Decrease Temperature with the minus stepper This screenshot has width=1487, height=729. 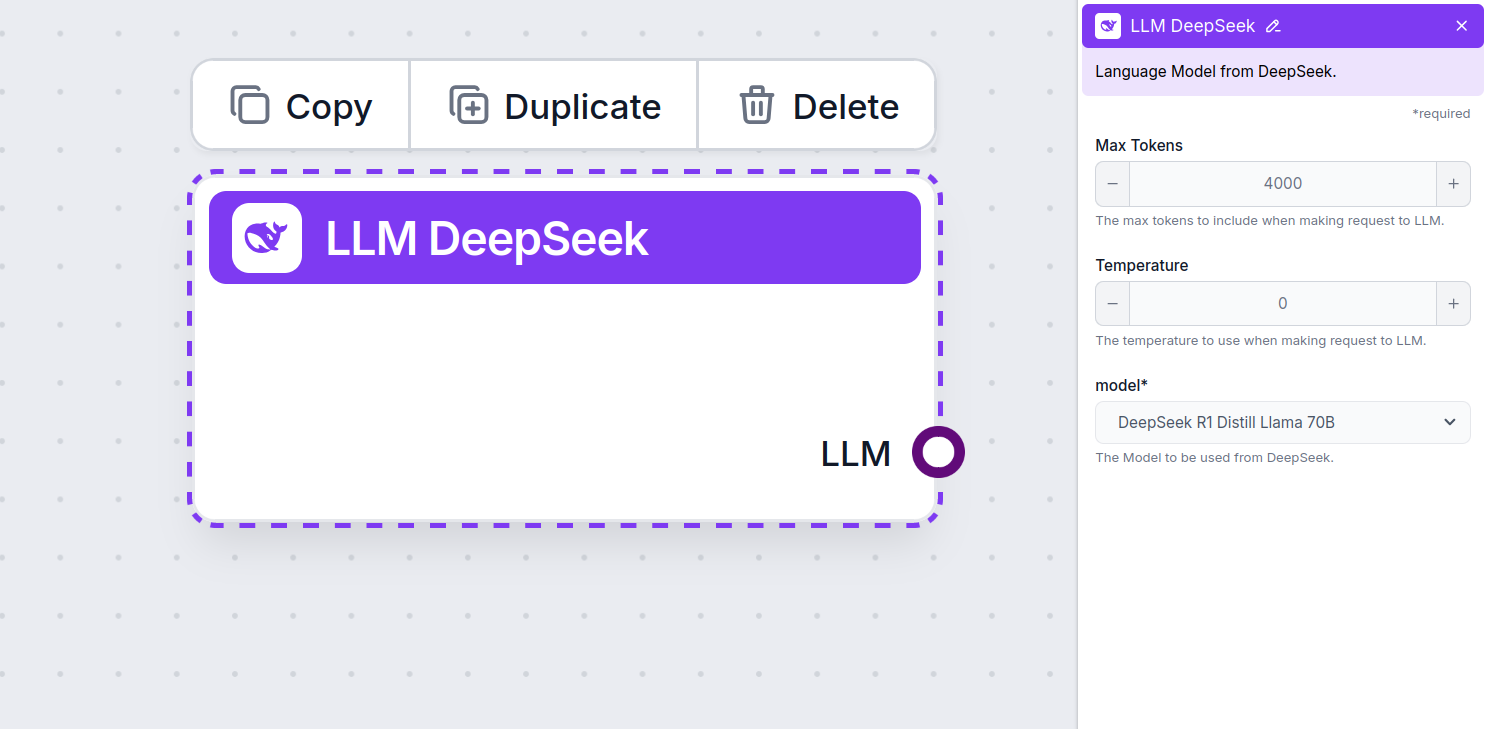(1112, 303)
